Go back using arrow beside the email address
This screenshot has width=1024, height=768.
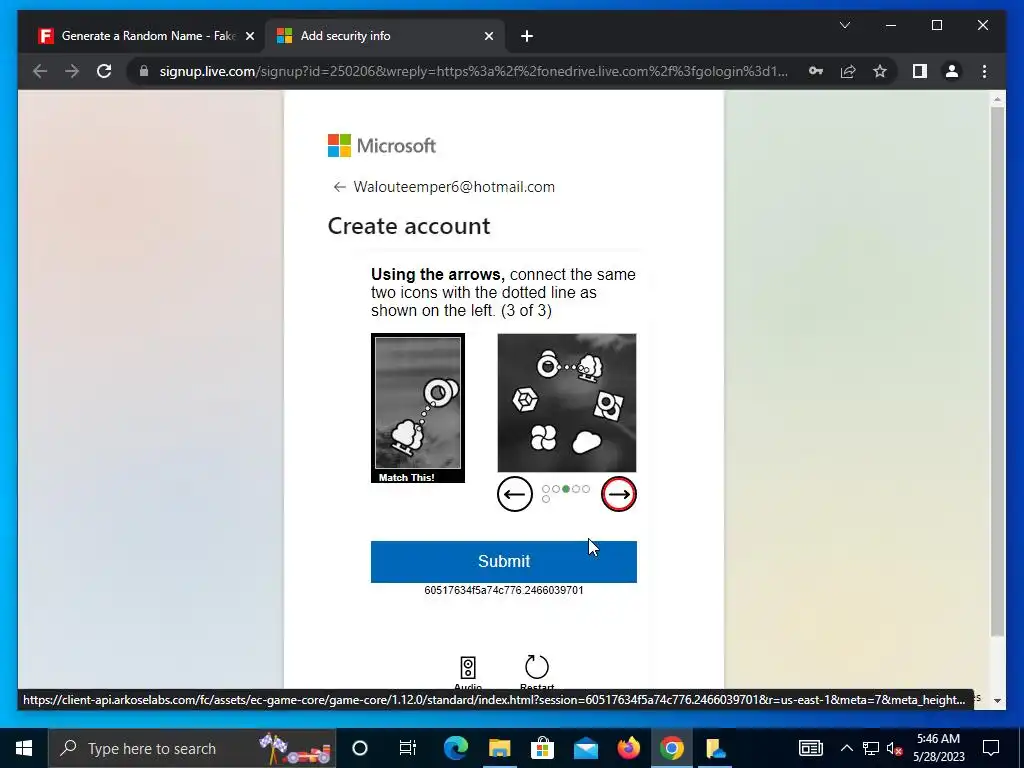point(339,187)
